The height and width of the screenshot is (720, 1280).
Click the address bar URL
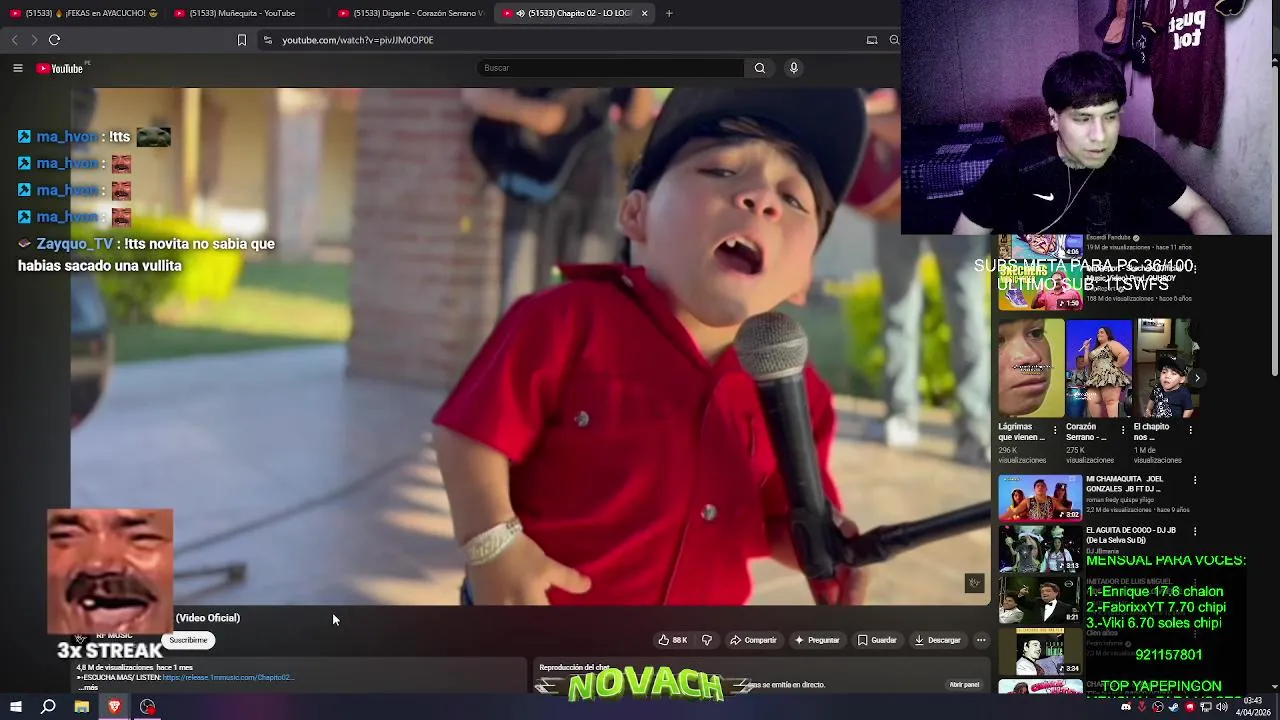(357, 40)
